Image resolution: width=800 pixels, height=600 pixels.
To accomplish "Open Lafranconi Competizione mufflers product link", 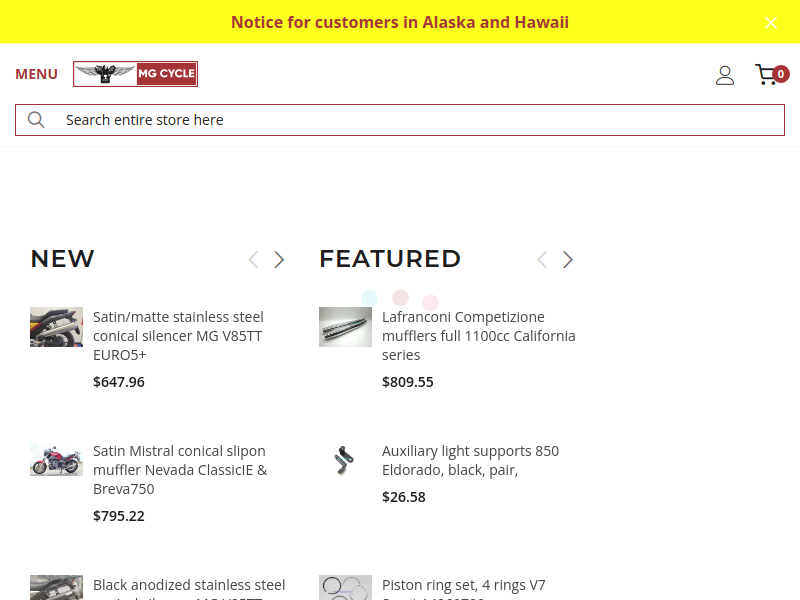I will pos(479,336).
